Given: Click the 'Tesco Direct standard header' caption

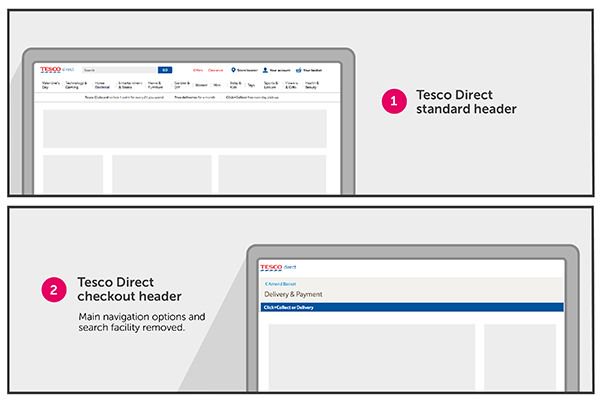Looking at the screenshot, I should pos(466,102).
